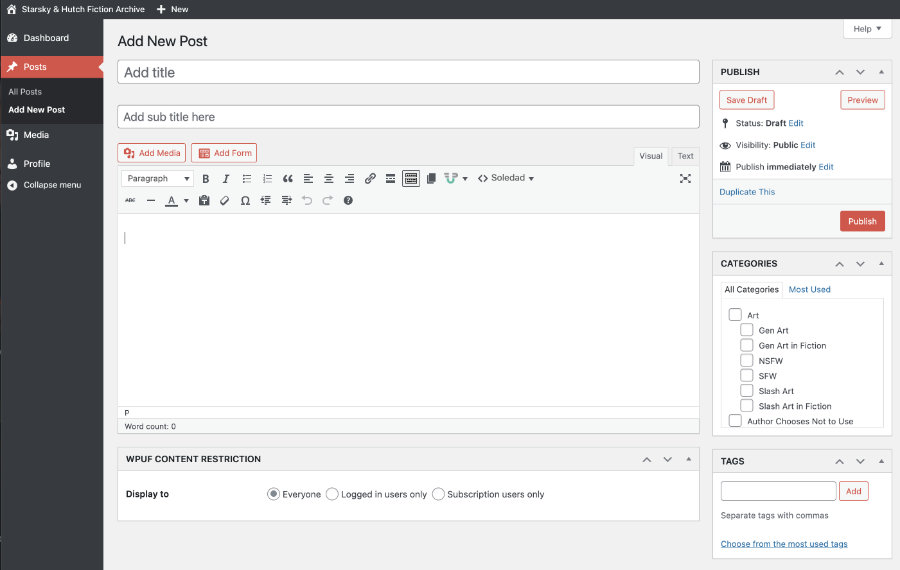This screenshot has width=900, height=570.
Task: Check the Art category
Action: coord(735,315)
